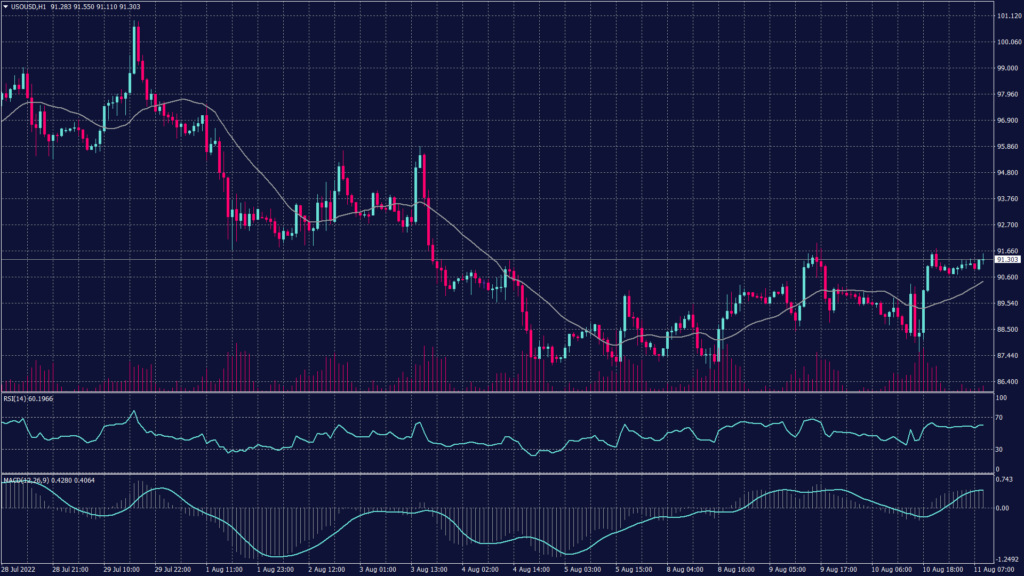Click the USOUSD,H1 symbol label
The image size is (1024, 576).
tap(29, 7)
